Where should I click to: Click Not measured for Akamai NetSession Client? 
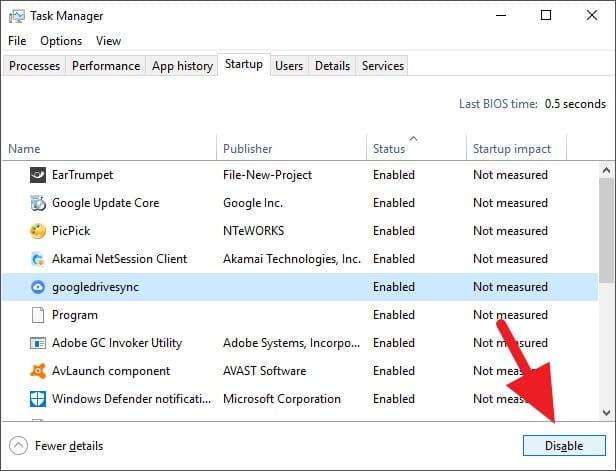[x=510, y=259]
